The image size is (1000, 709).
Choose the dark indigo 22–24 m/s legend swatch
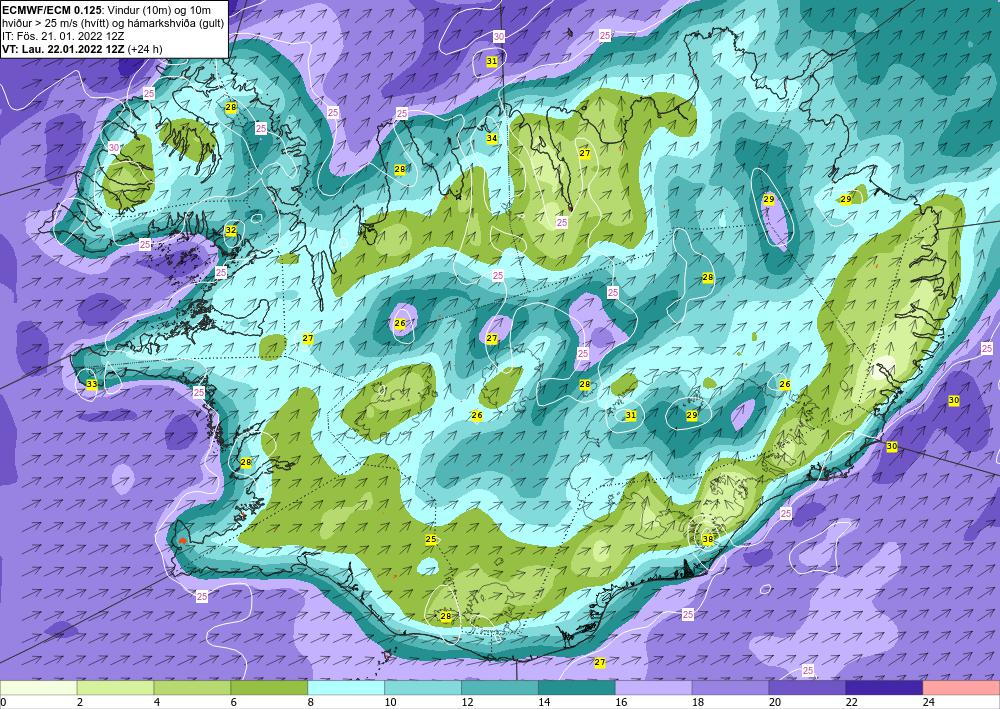(x=885, y=688)
